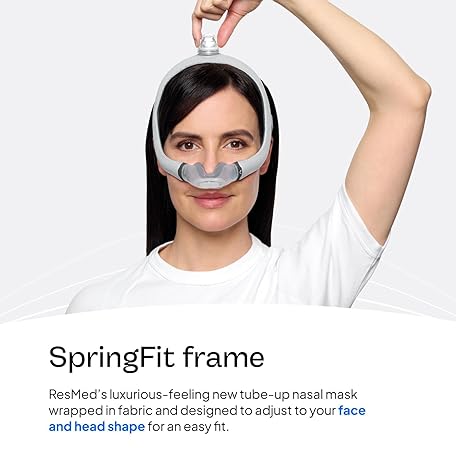The width and height of the screenshot is (456, 456).
Task: Click the dark clip right of cushion
Action: click(237, 170)
